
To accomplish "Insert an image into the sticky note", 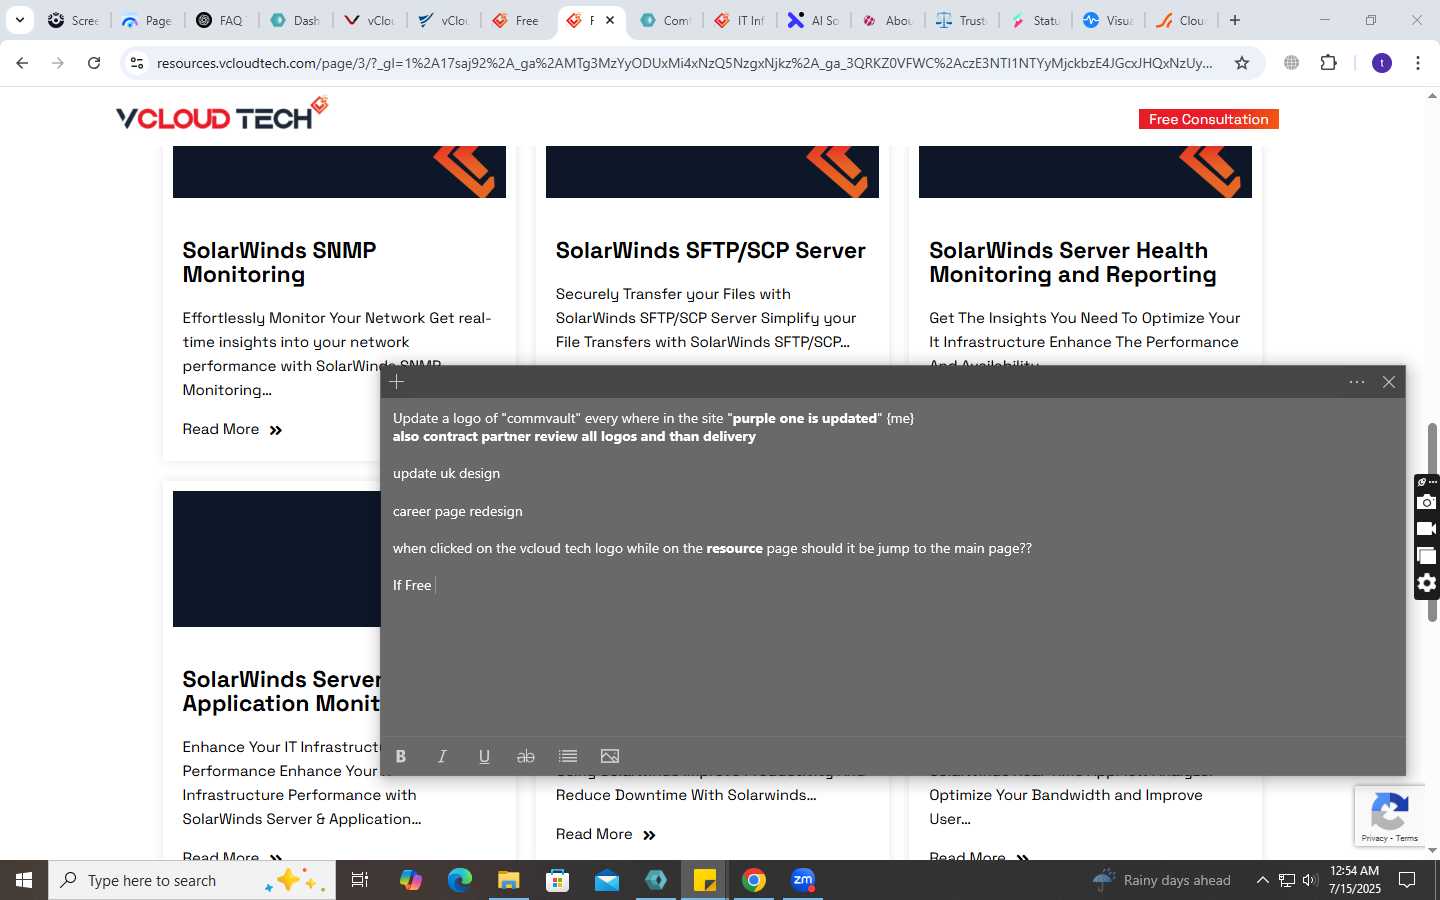I will click(x=610, y=756).
